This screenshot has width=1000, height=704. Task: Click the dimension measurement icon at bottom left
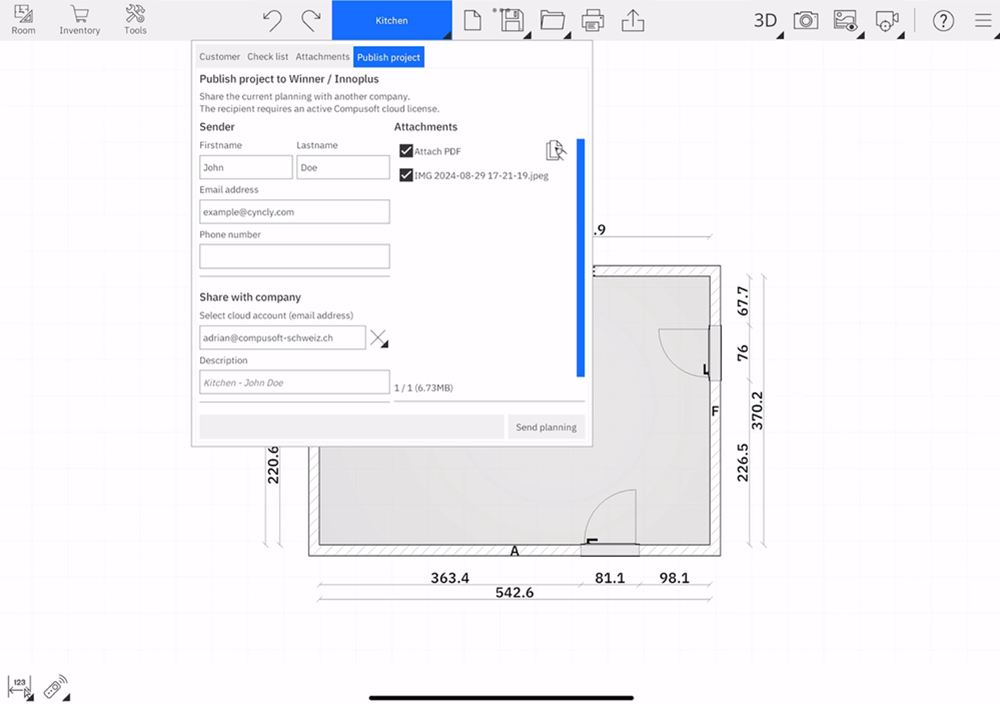(x=20, y=687)
